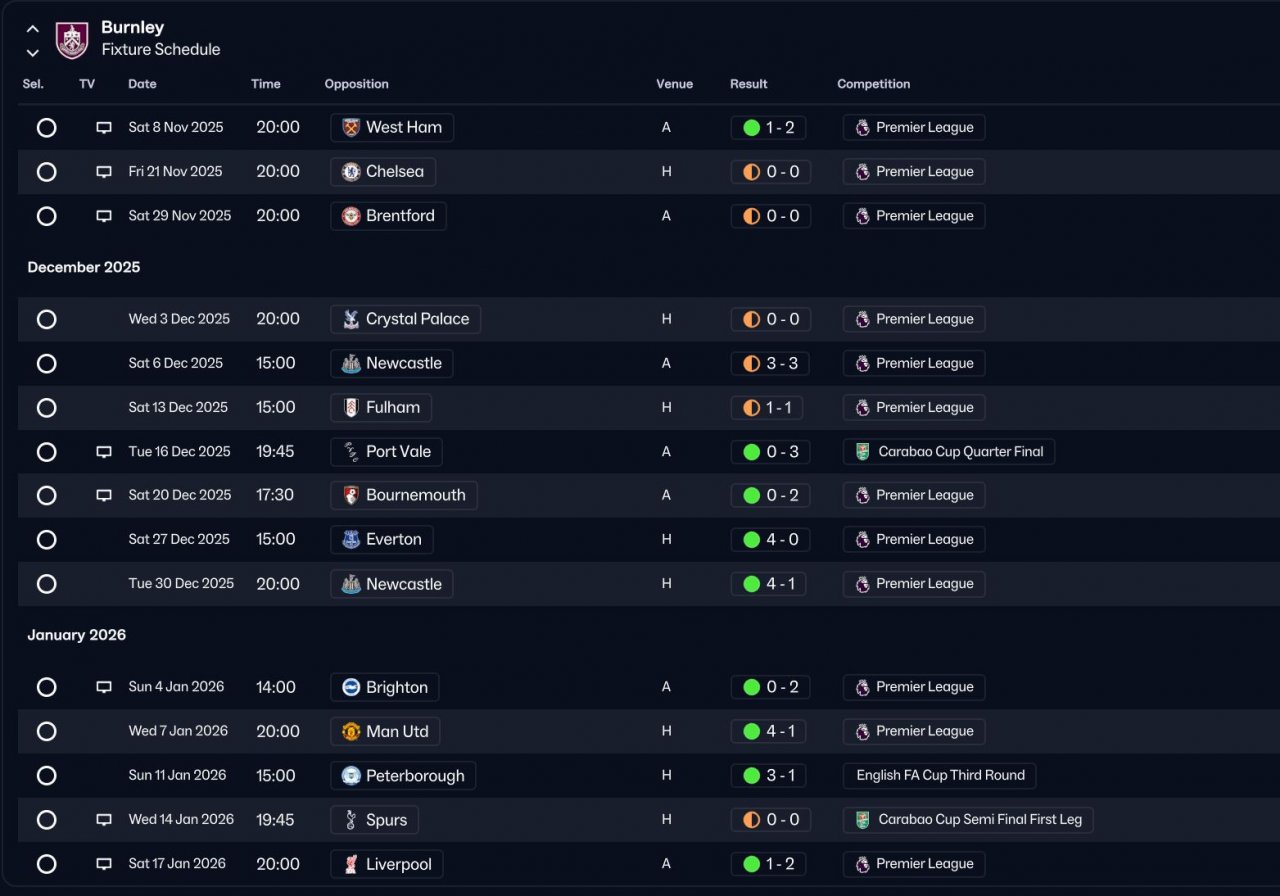Click the down chevron next to Burnley crest
The height and width of the screenshot is (896, 1280).
pyautogui.click(x=33, y=53)
